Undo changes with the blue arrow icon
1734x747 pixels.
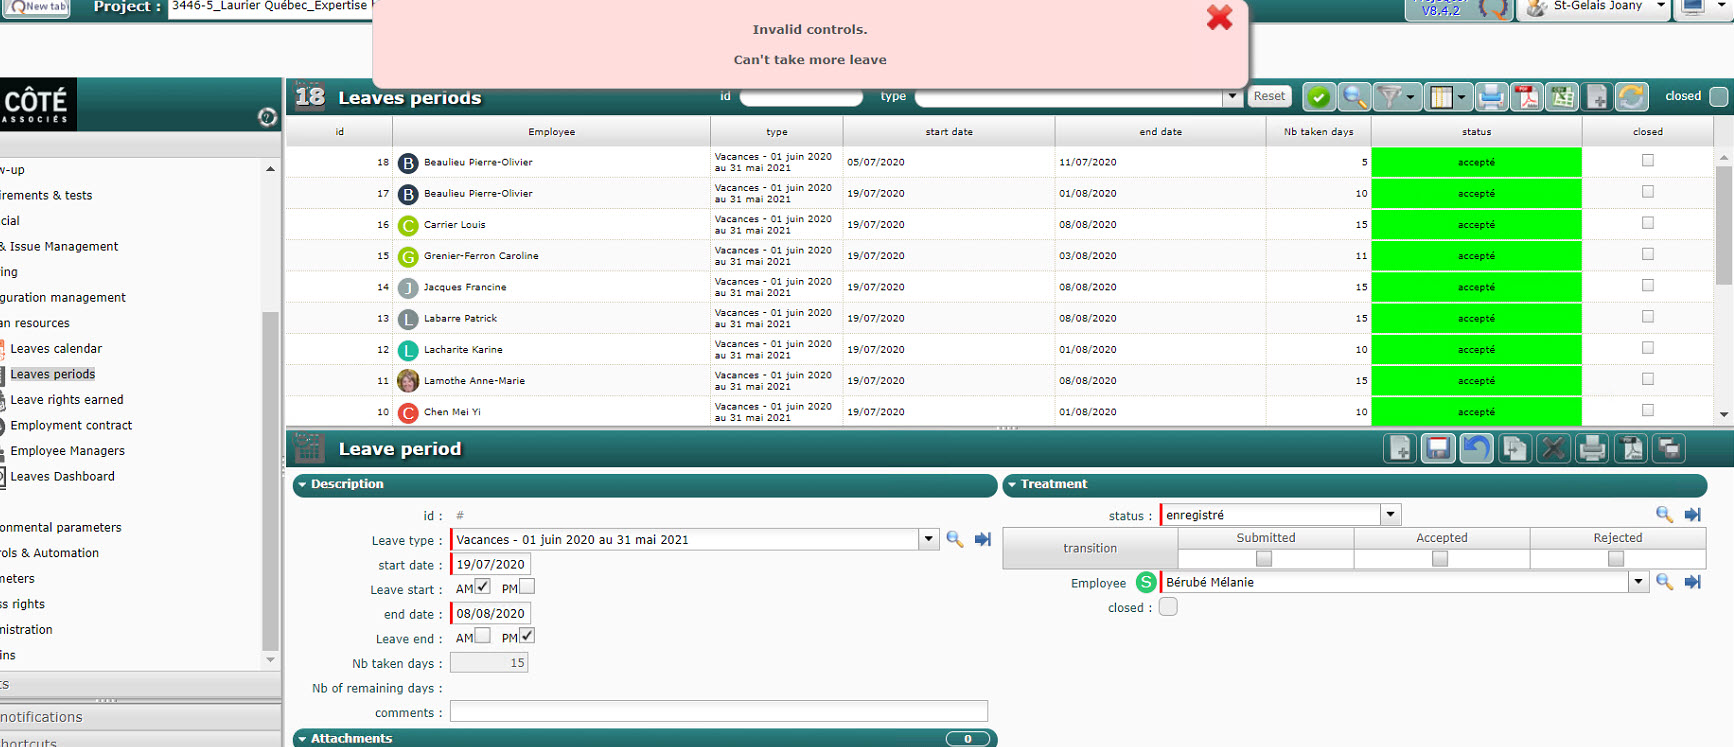coord(1476,449)
